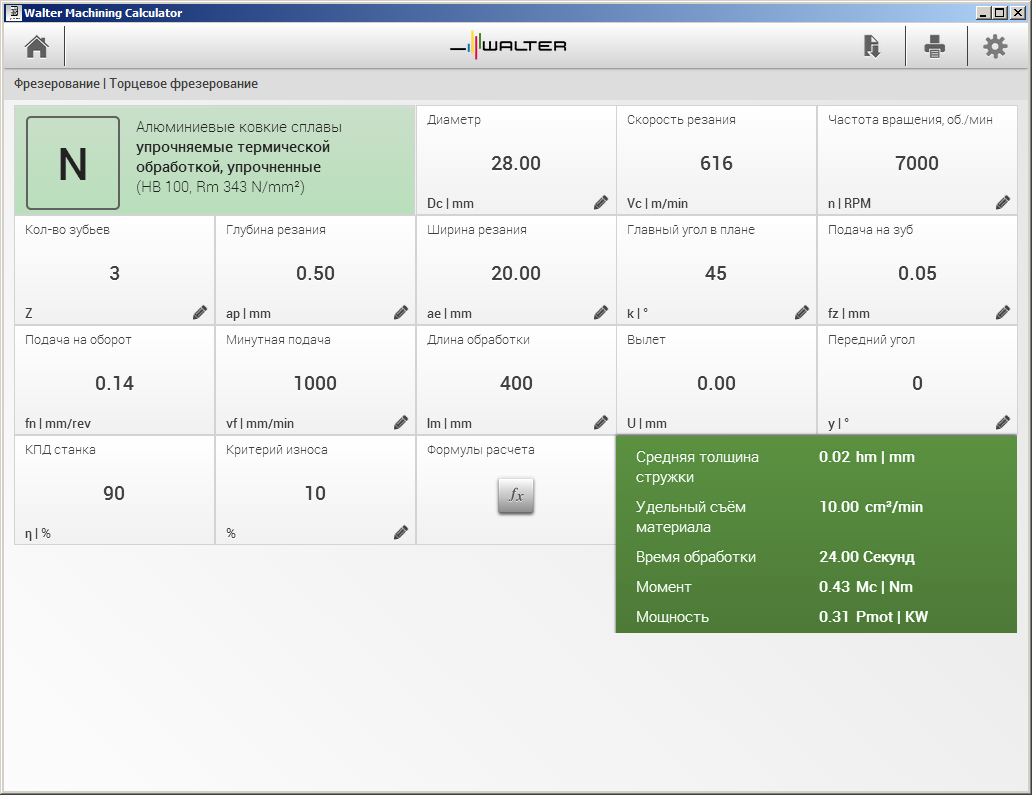
Task: Click the Walter Machining Calculator title bar icon
Action: (x=13, y=13)
